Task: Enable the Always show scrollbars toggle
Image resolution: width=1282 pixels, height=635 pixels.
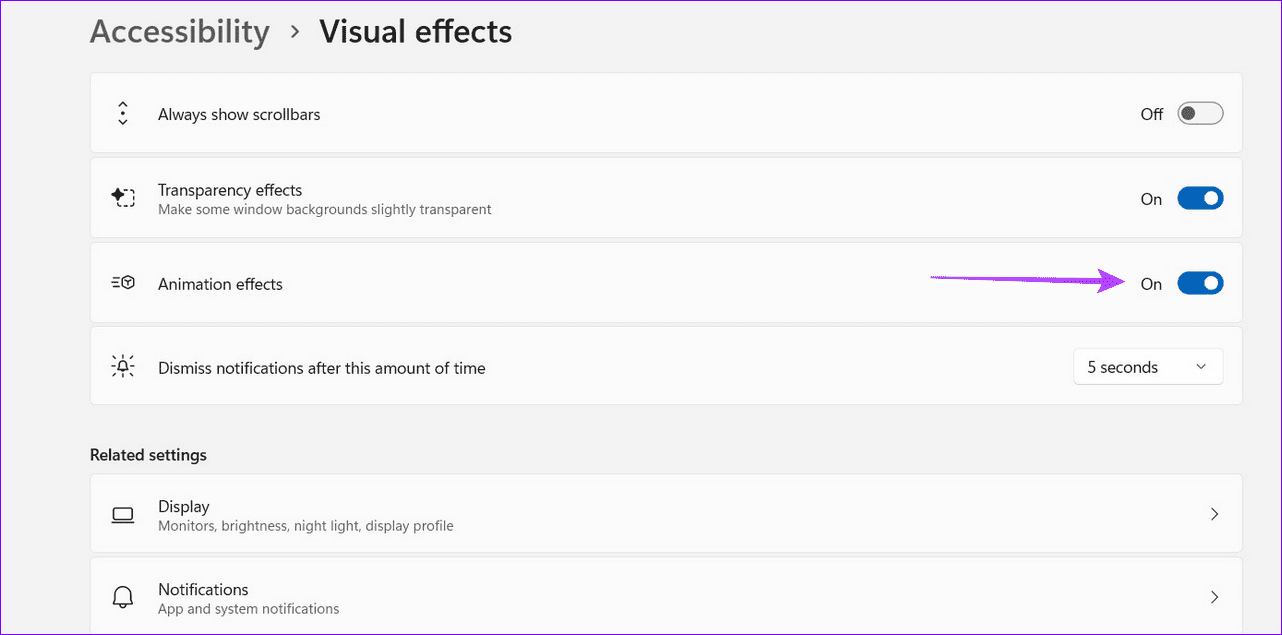Action: tap(1199, 113)
